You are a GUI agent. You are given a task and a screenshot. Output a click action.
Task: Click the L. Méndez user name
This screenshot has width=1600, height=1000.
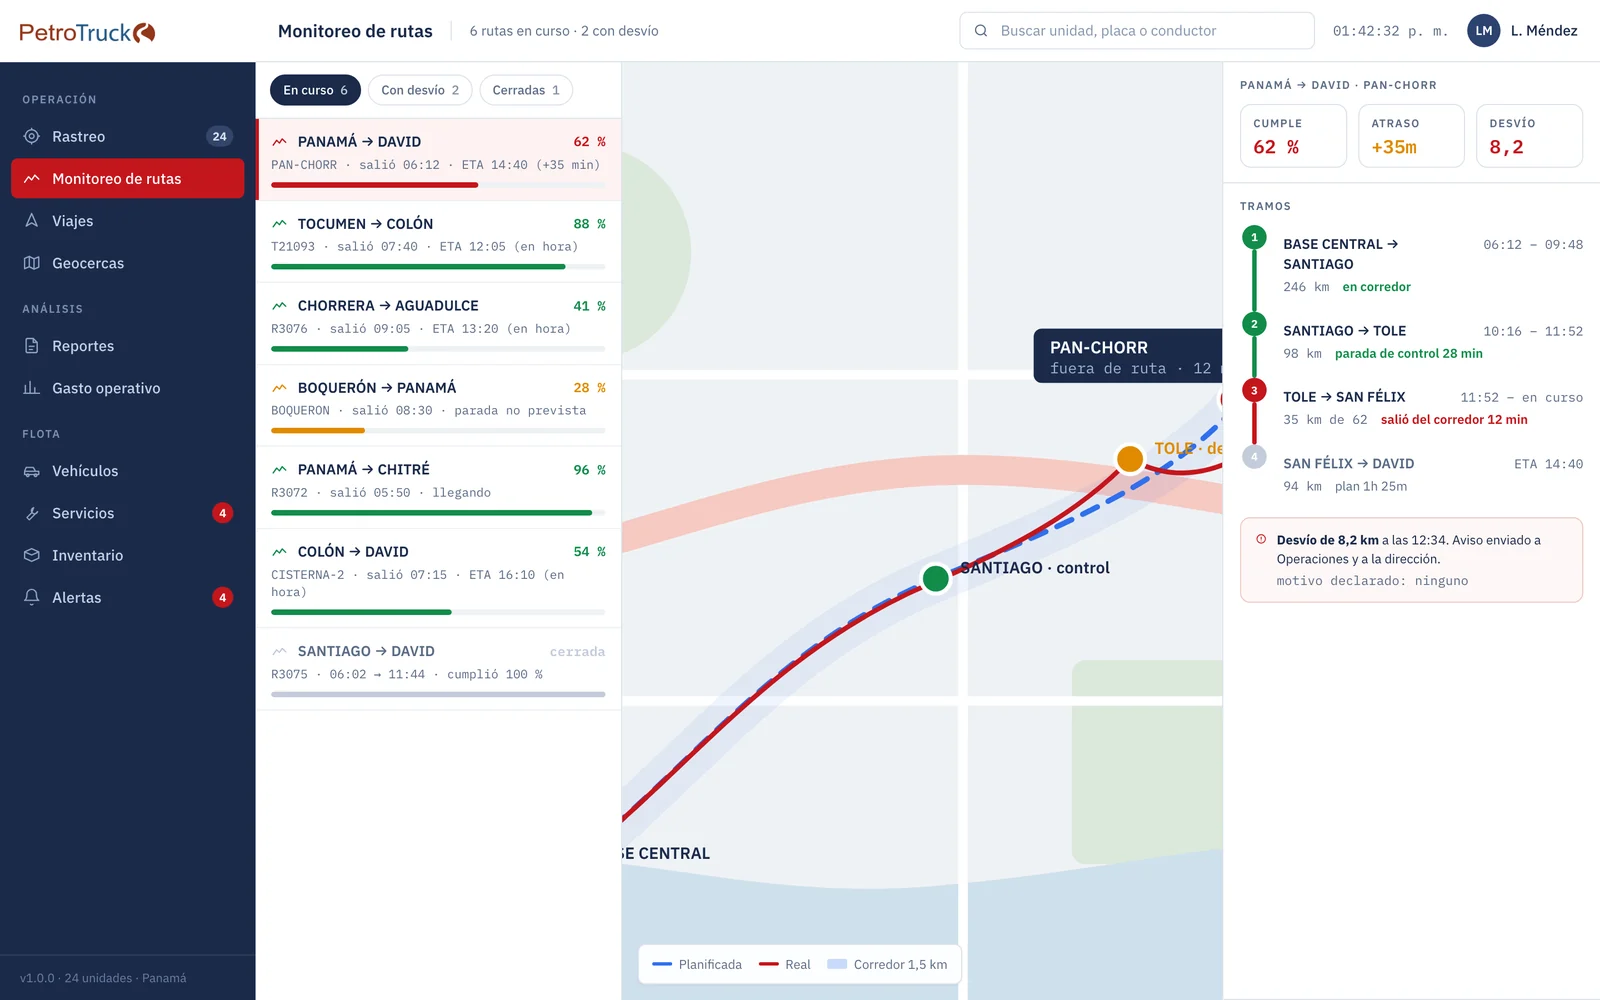[x=1544, y=31]
